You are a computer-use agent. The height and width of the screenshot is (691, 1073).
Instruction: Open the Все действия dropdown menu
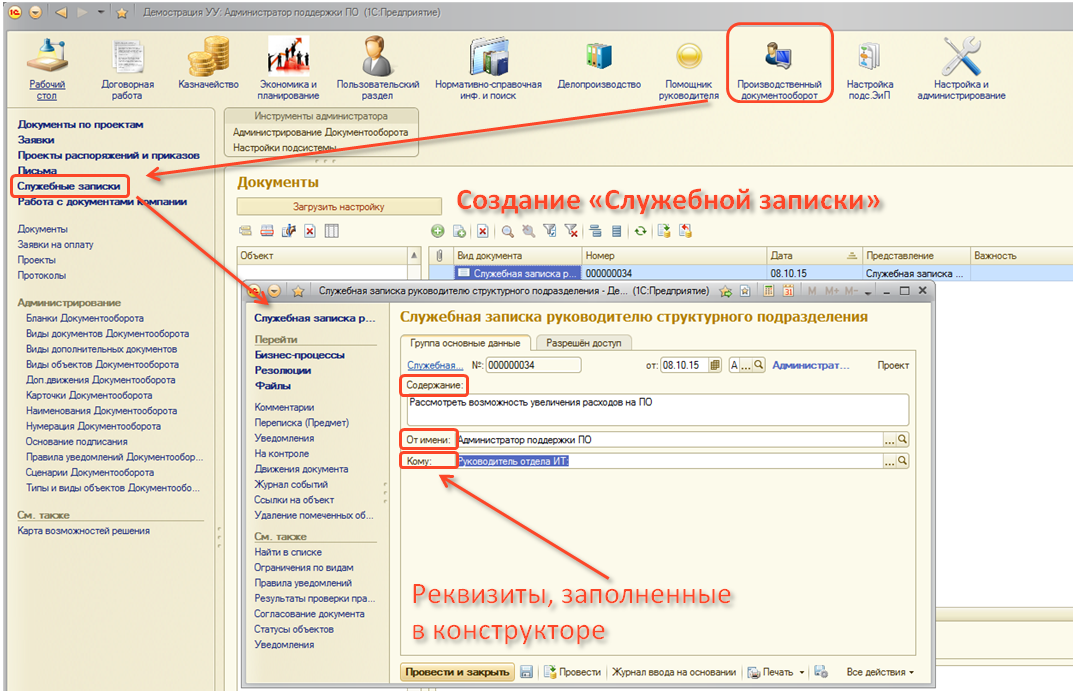(879, 672)
